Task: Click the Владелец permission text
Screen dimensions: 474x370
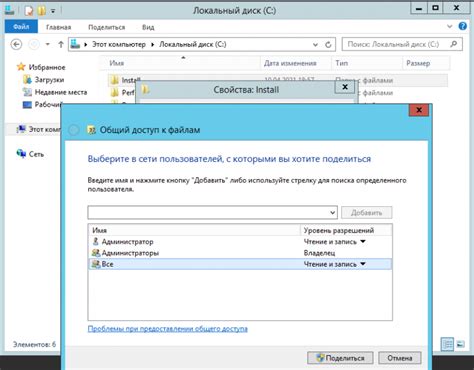Action: [319, 253]
